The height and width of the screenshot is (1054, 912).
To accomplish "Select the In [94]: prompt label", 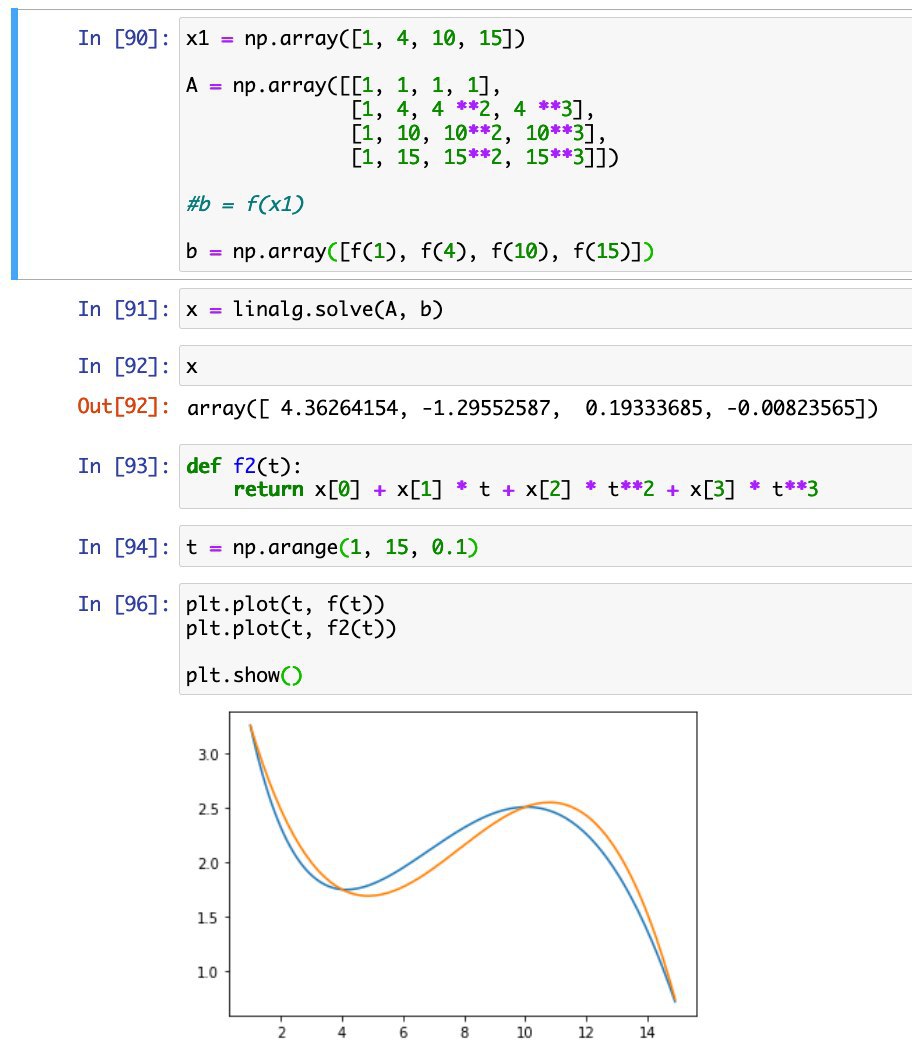I will coord(124,547).
